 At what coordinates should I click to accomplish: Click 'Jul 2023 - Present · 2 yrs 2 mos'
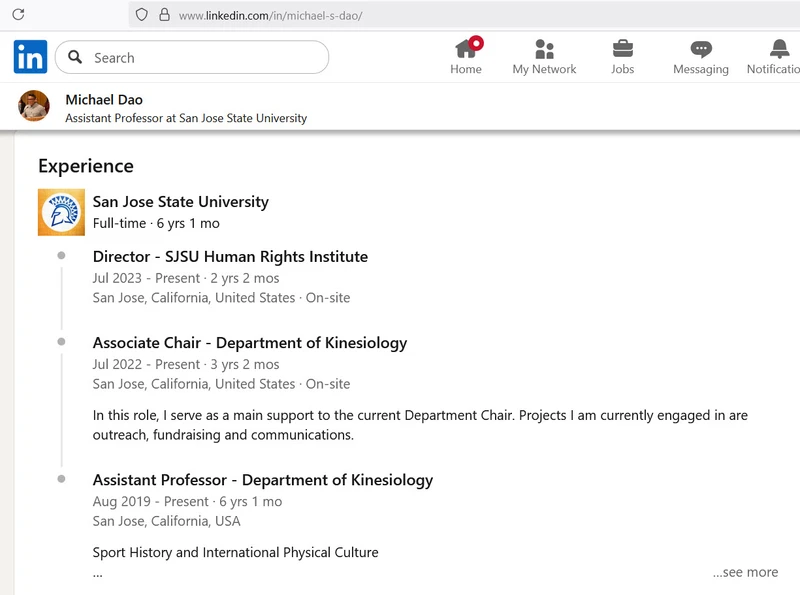tap(186, 278)
